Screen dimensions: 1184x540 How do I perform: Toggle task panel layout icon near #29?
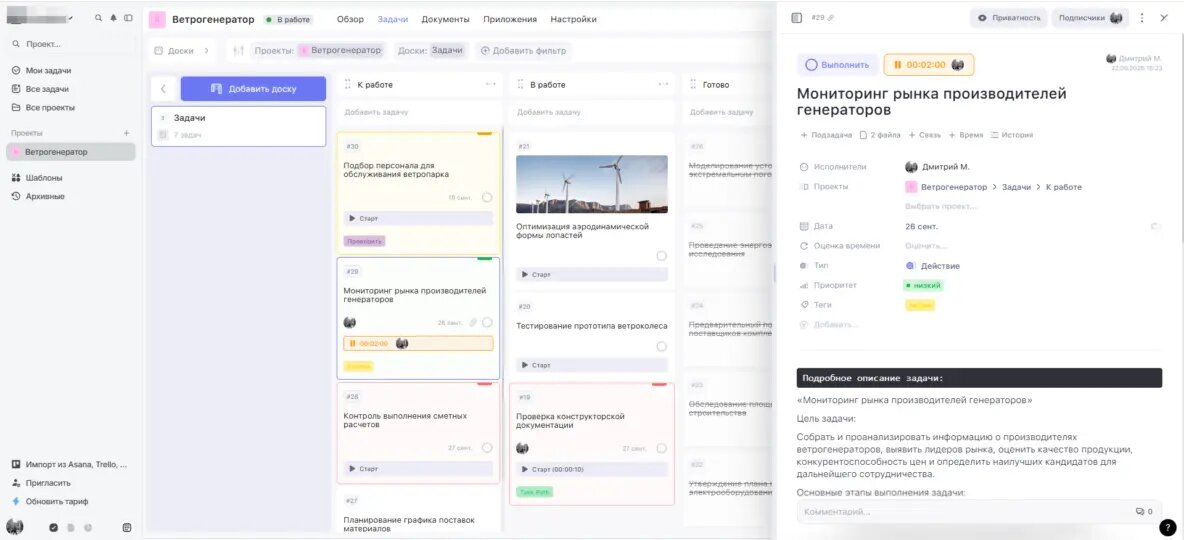[x=796, y=17]
